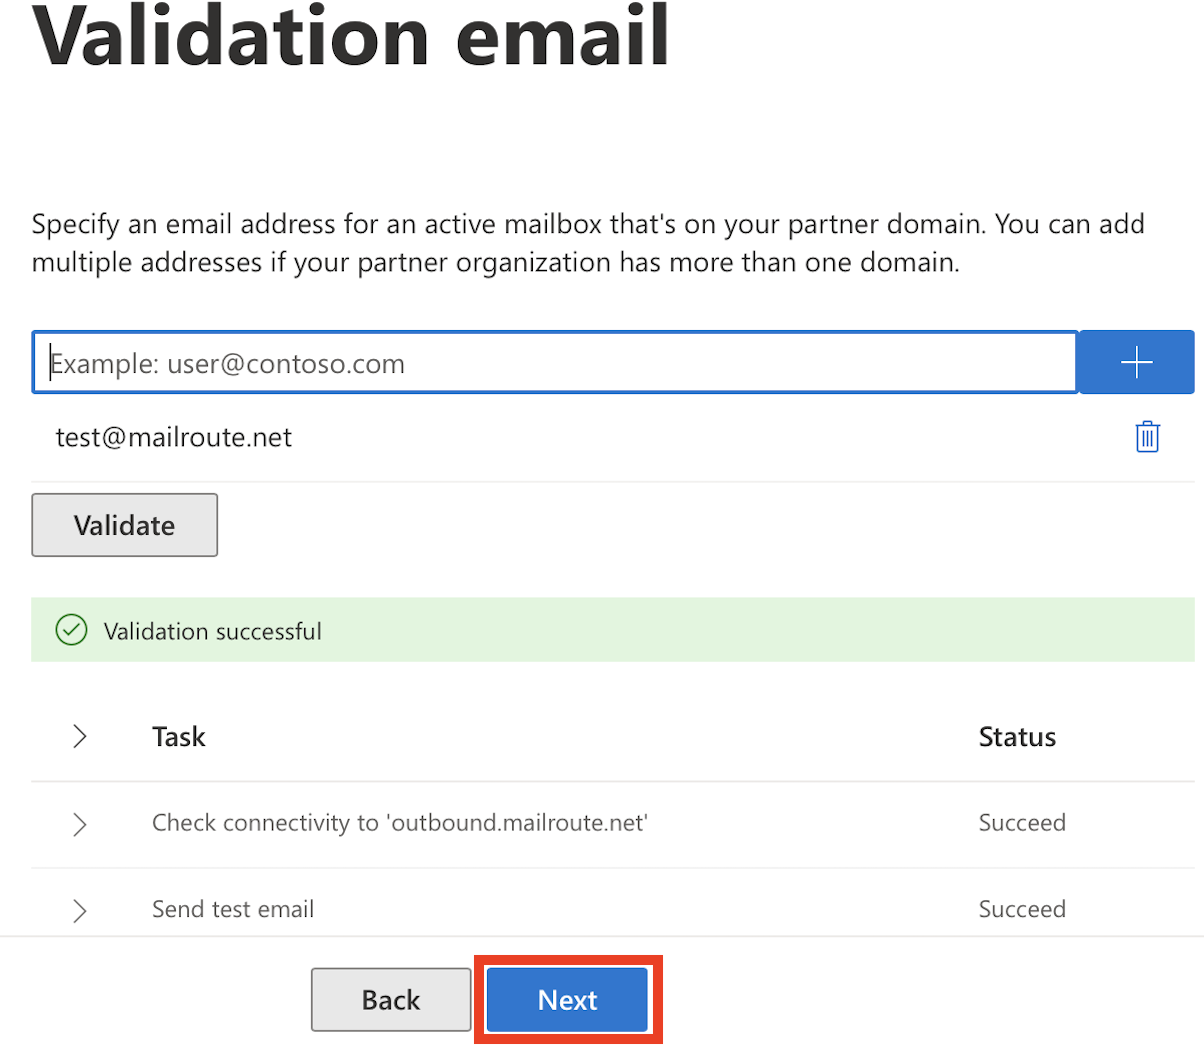
Task: Click Succeed status of the connectivity check
Action: (1022, 823)
